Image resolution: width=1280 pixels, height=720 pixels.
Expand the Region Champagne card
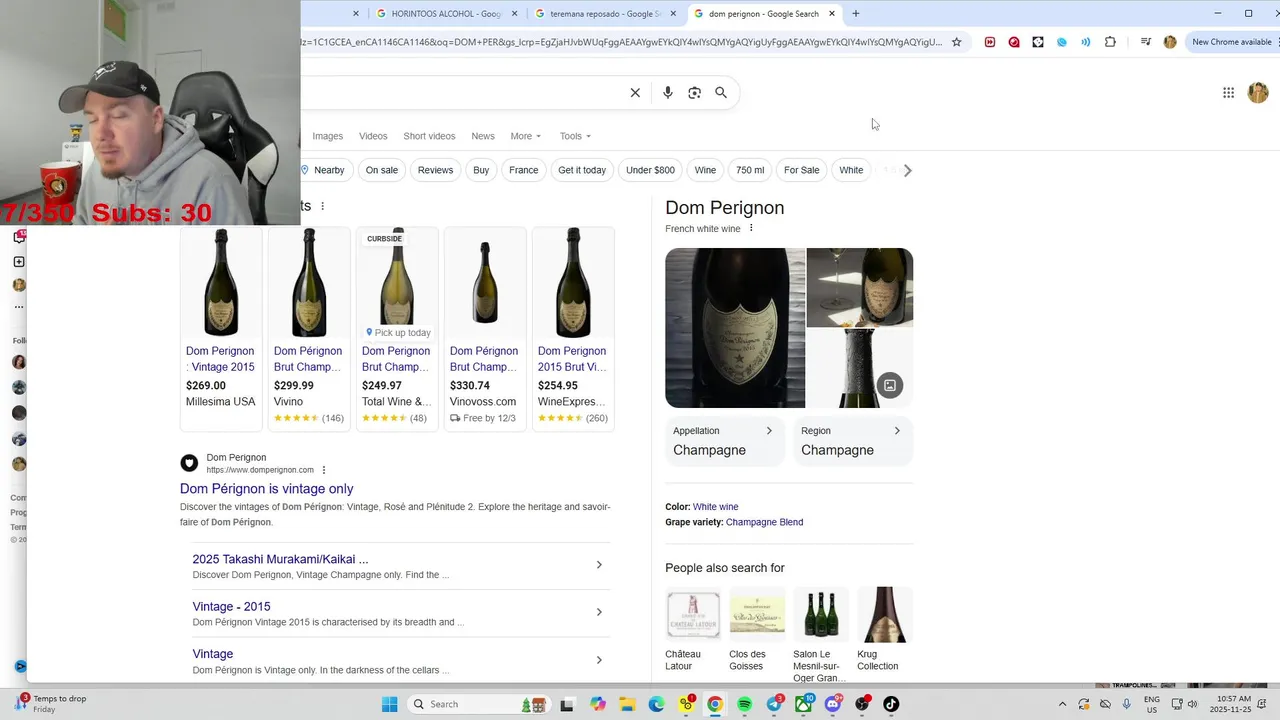852,441
